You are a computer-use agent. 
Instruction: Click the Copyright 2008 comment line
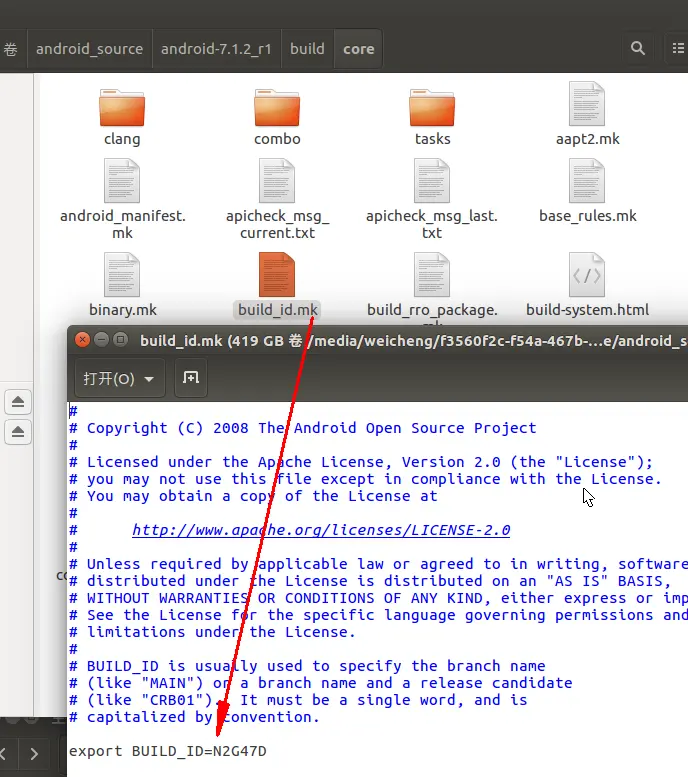302,428
